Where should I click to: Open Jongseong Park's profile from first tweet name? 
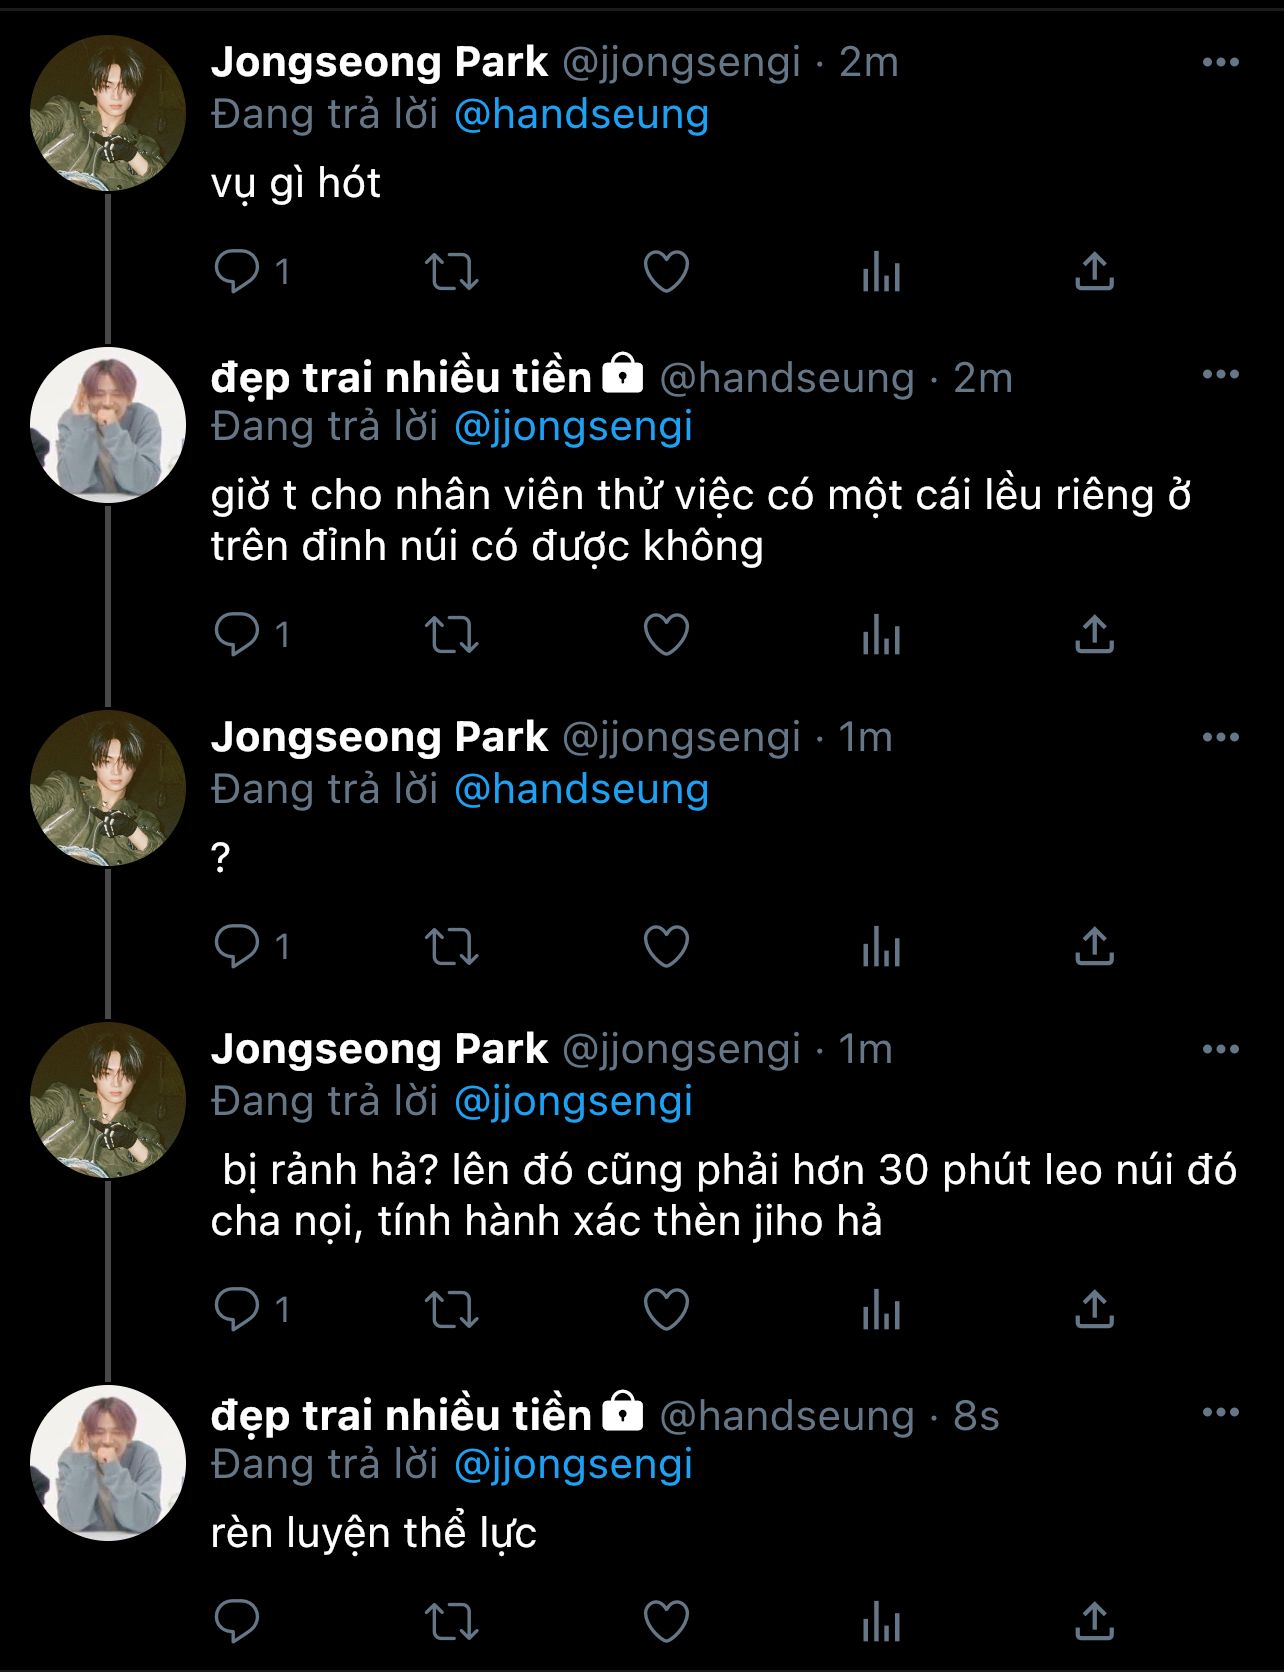pos(379,62)
